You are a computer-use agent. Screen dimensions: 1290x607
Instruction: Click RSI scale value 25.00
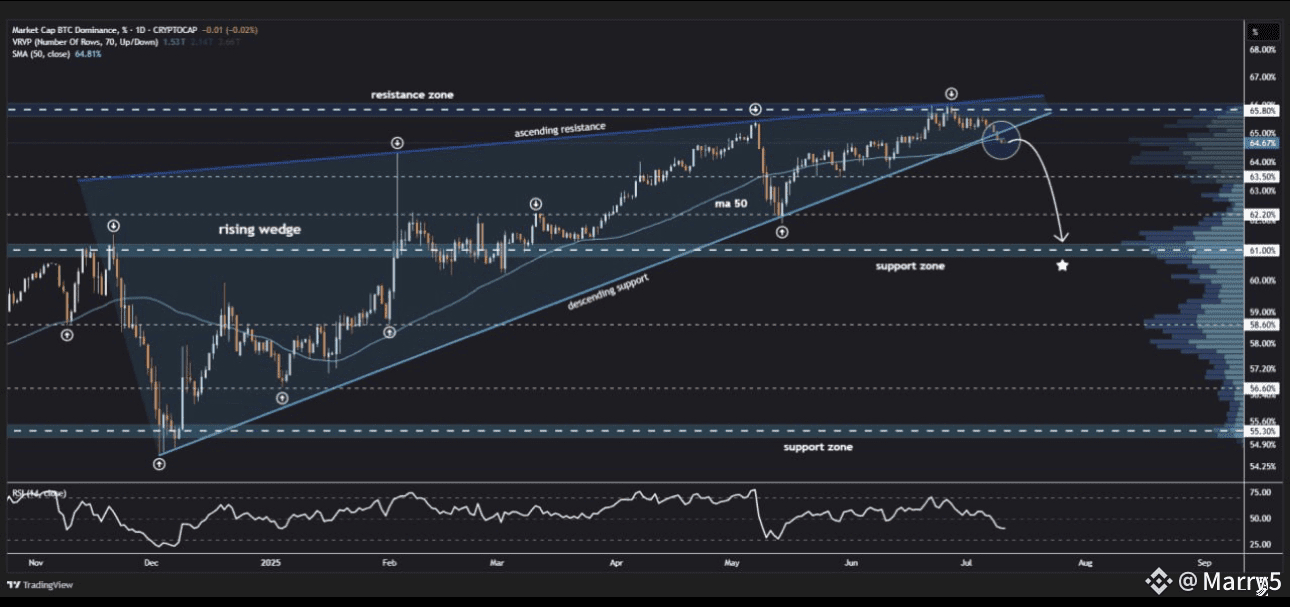click(x=1261, y=545)
